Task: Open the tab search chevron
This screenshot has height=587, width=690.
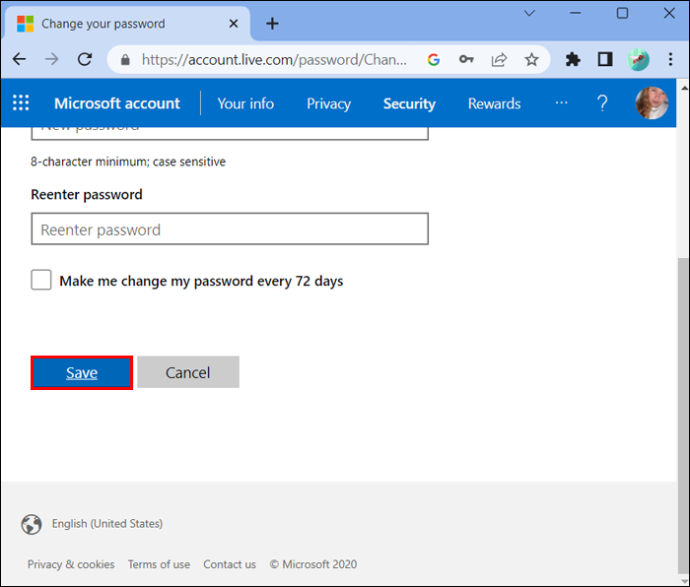Action: (x=529, y=13)
